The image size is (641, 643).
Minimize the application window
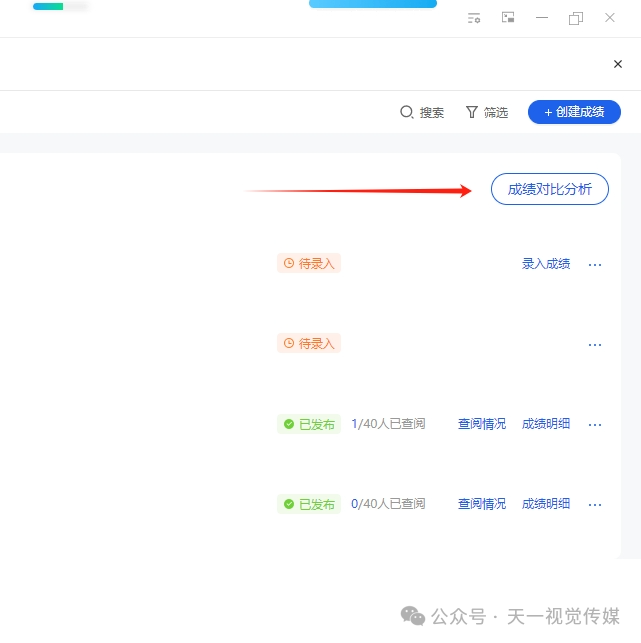[x=542, y=18]
